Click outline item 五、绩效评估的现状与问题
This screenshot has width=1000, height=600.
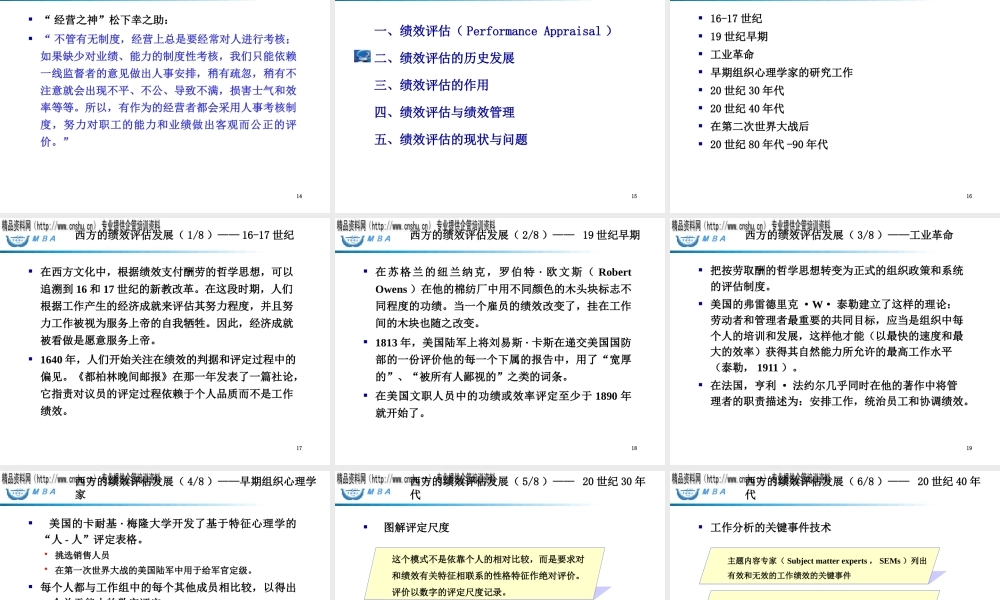coord(450,140)
